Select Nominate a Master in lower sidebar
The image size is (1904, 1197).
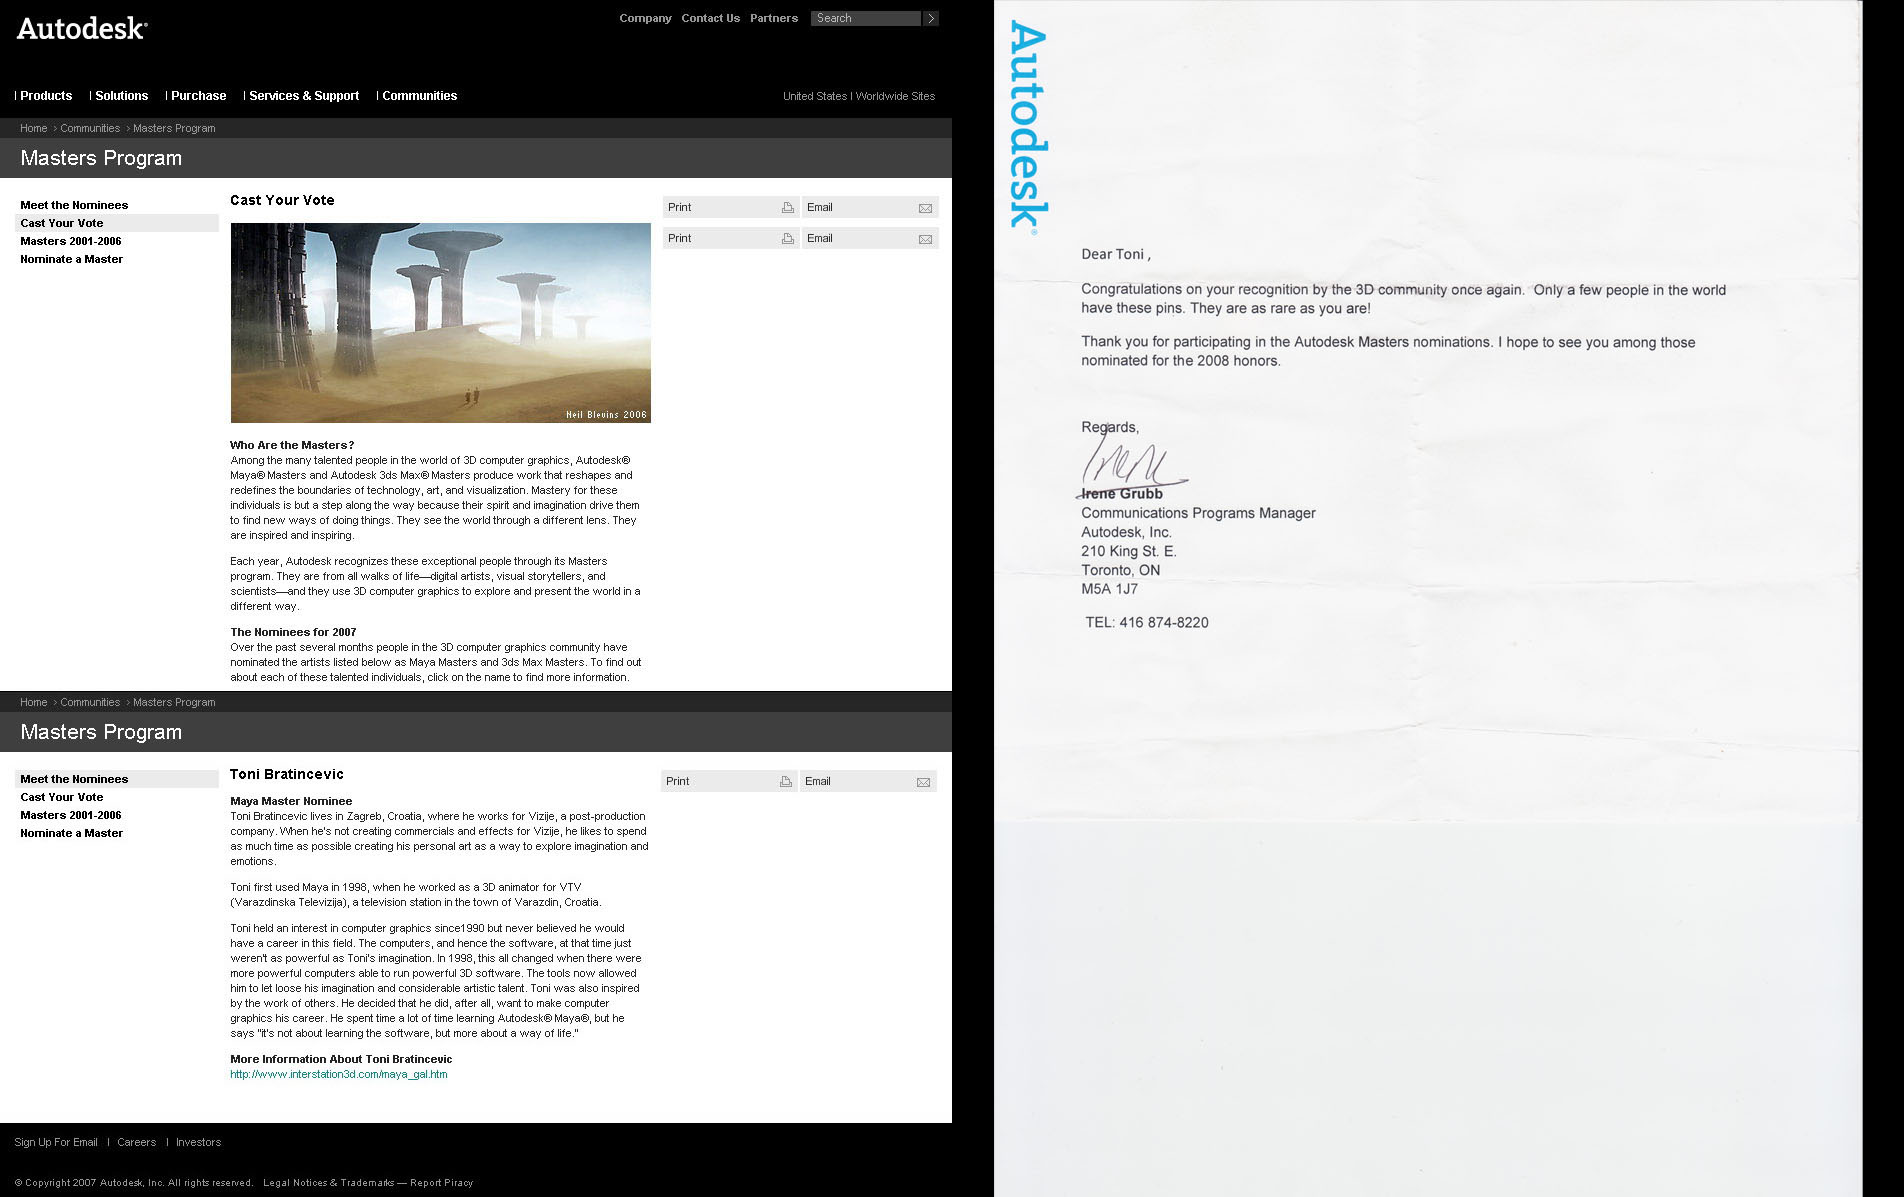coord(71,833)
